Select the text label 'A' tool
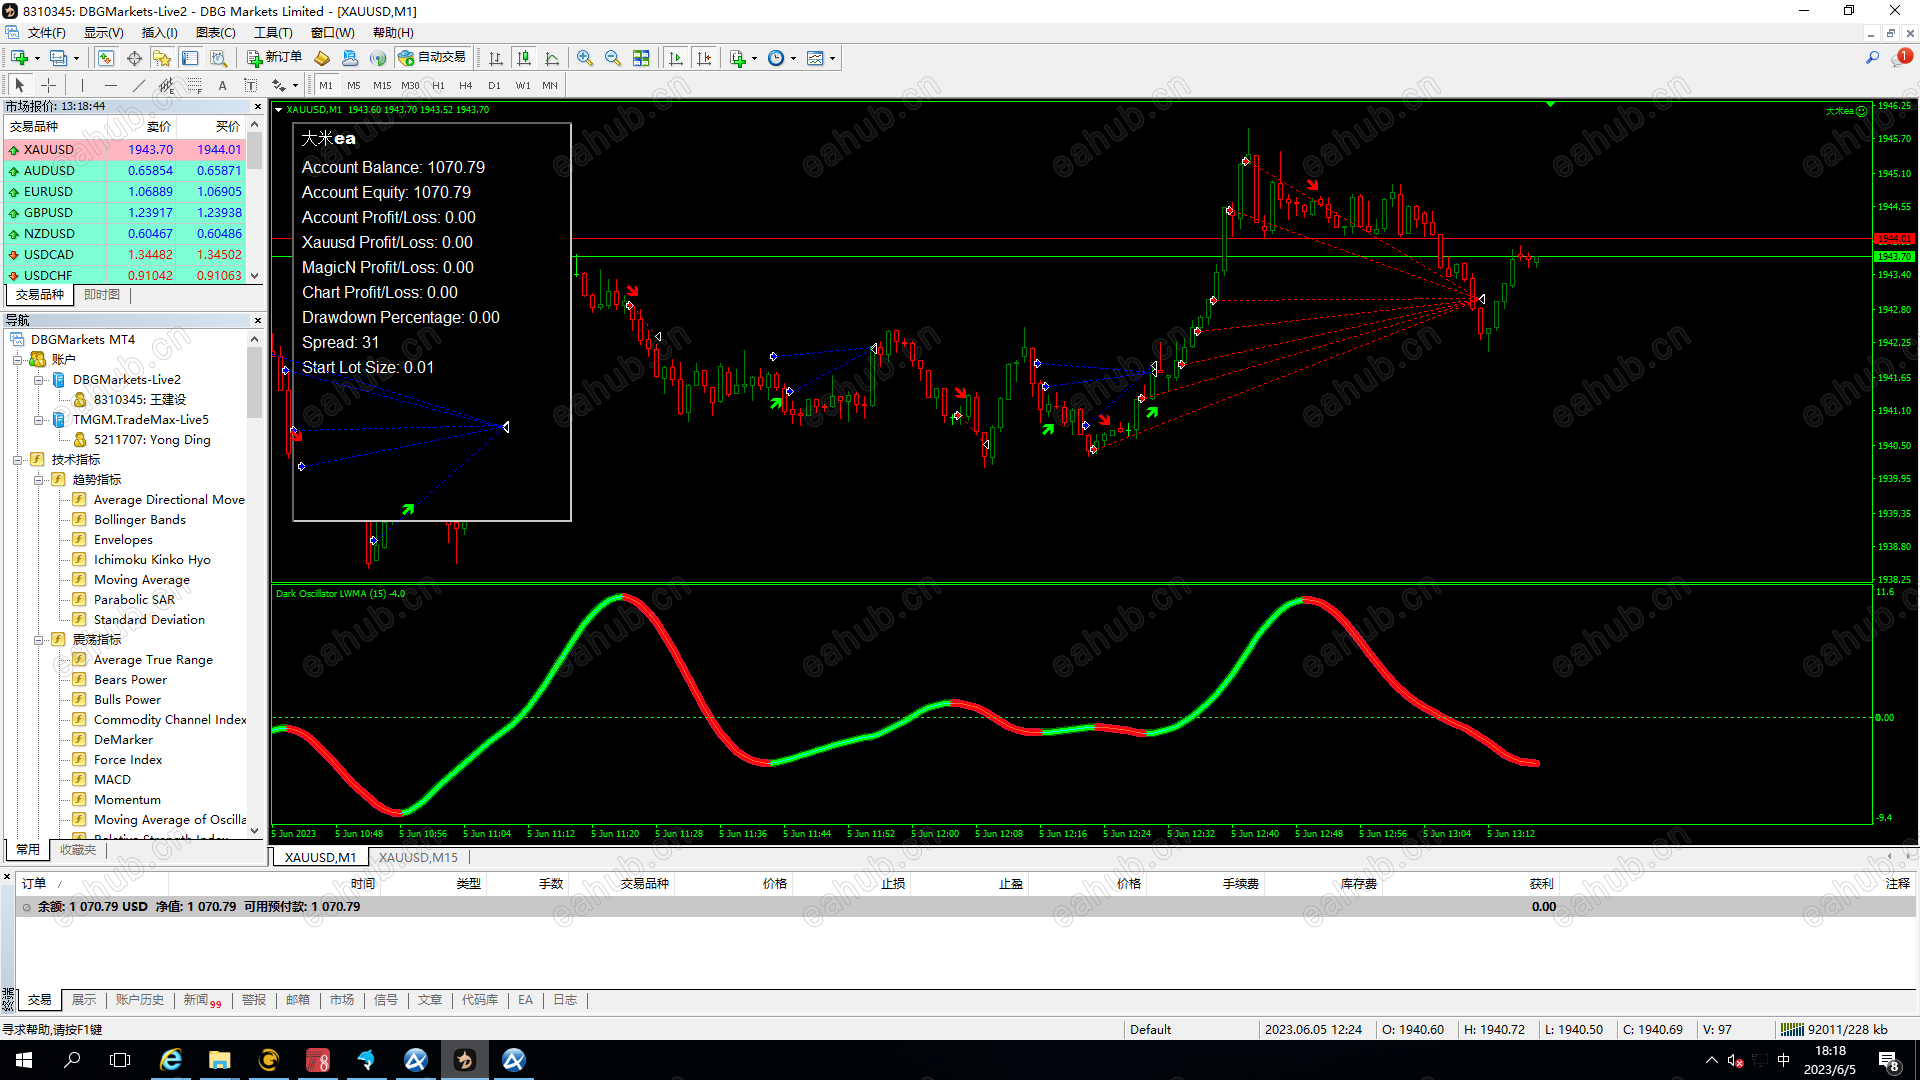Image resolution: width=1920 pixels, height=1080 pixels. tap(222, 85)
